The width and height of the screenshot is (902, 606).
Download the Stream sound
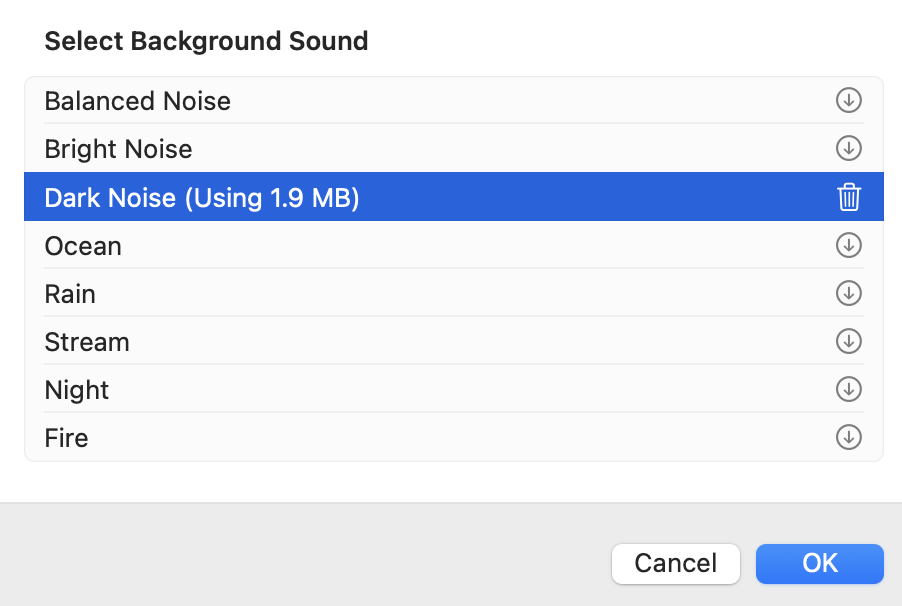tap(848, 341)
